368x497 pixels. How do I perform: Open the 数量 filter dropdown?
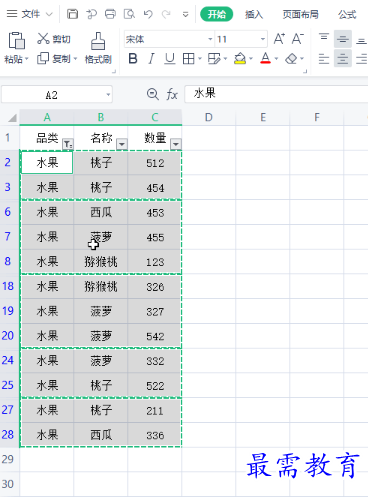click(176, 144)
